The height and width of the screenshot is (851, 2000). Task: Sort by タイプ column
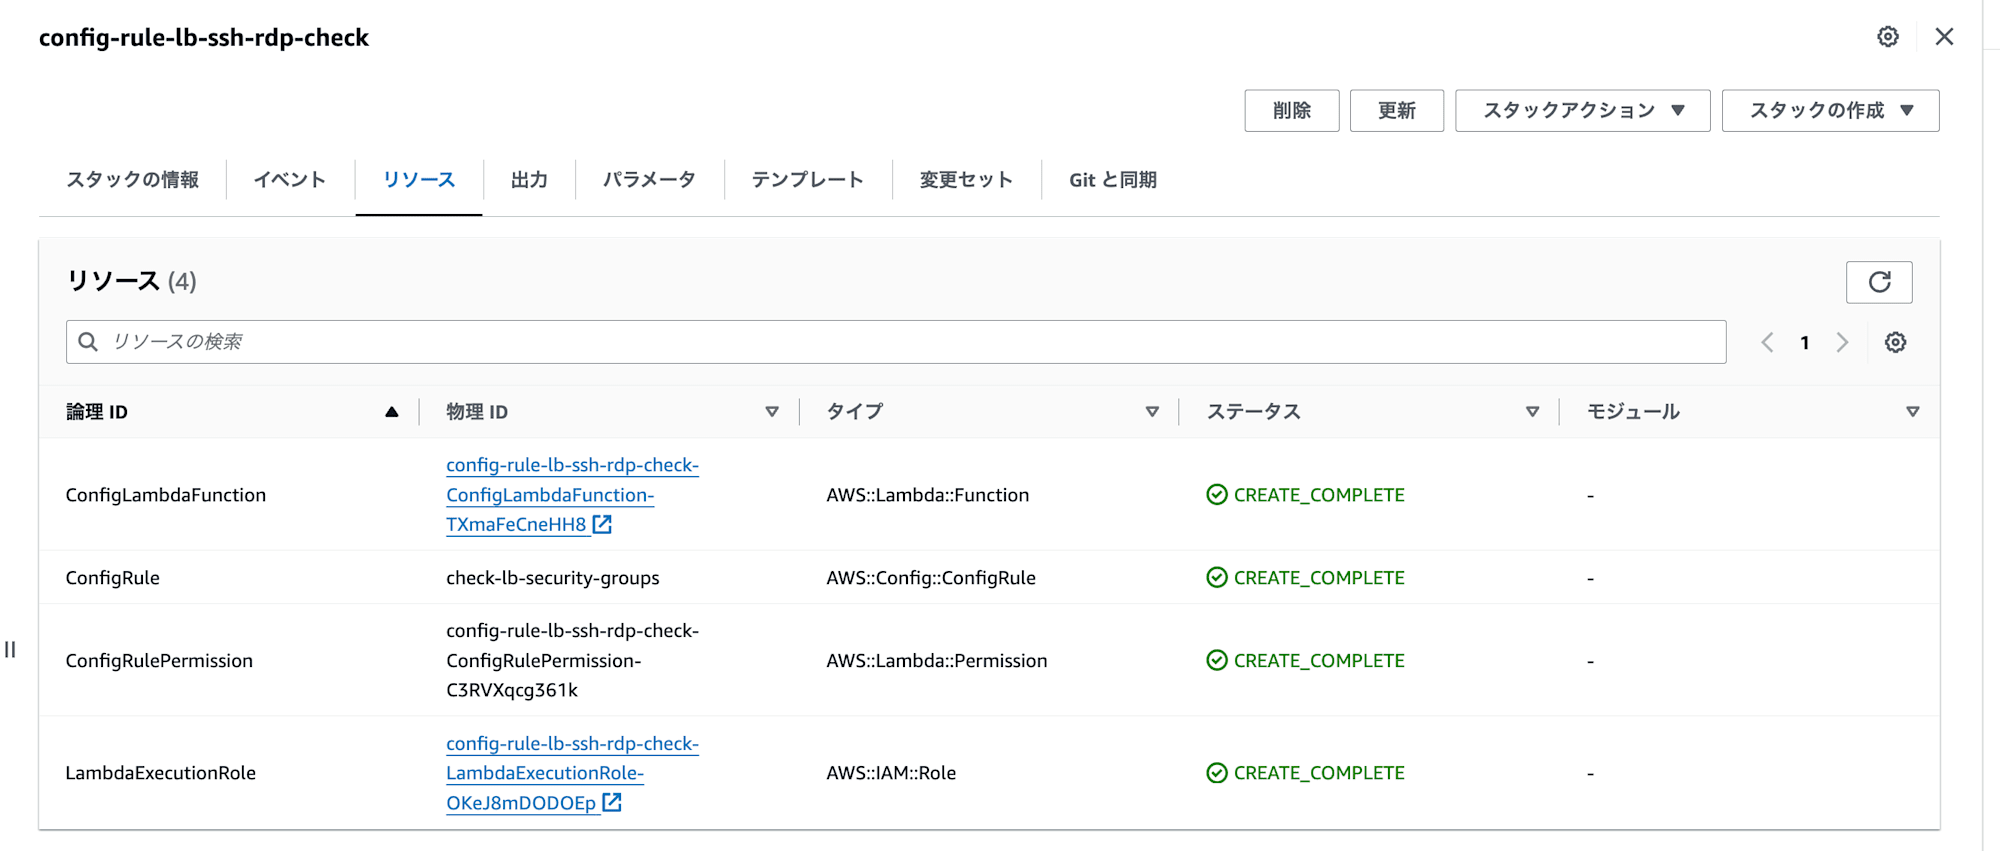[1152, 412]
